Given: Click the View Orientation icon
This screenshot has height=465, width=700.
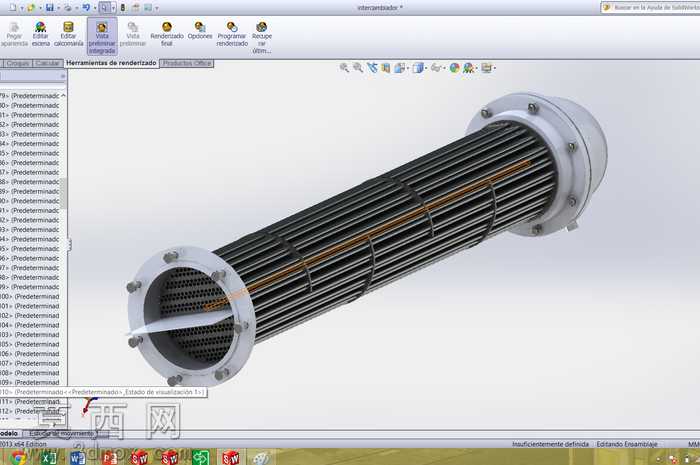Looking at the screenshot, I should [399, 68].
